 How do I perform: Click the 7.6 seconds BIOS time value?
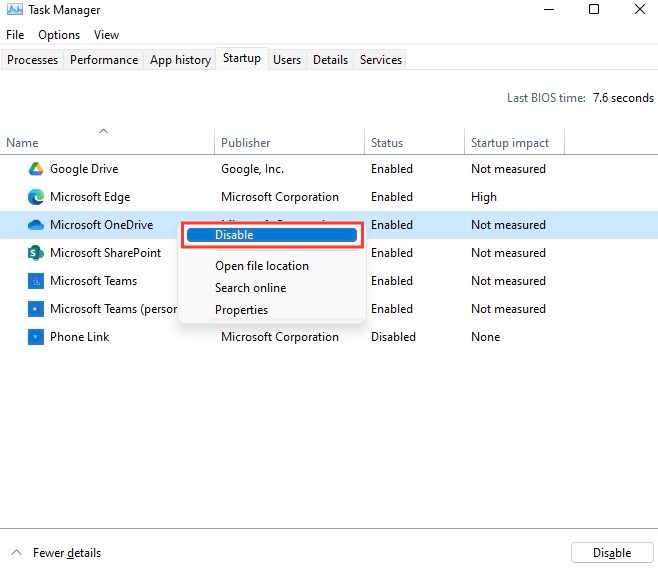coord(623,98)
